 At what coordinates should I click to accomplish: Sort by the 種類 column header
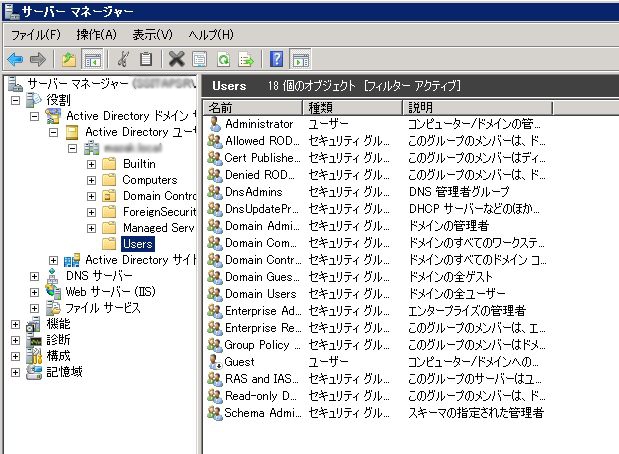(x=353, y=107)
